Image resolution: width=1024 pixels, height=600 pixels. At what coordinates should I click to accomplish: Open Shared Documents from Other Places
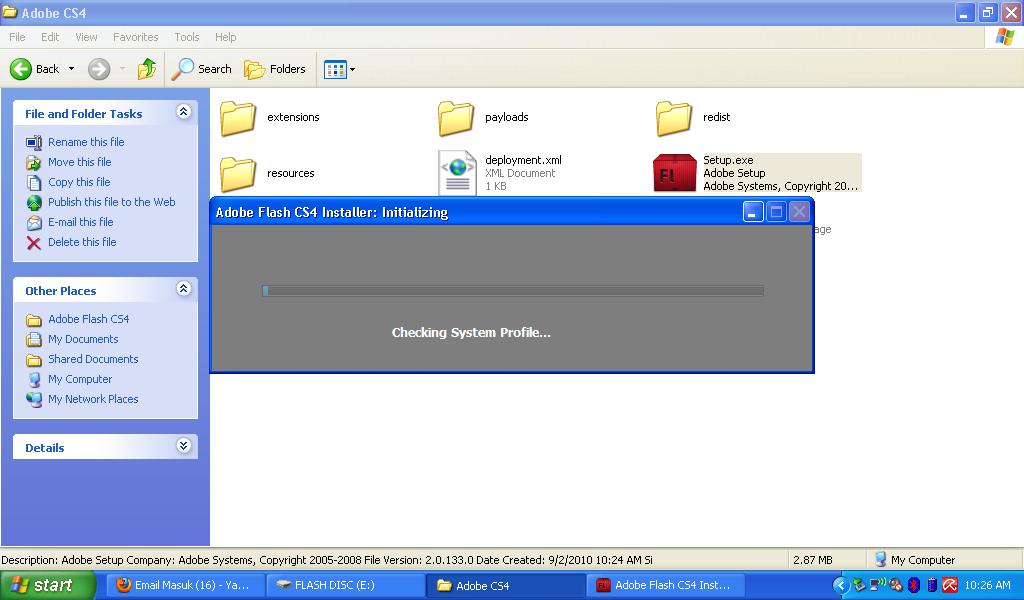(93, 359)
